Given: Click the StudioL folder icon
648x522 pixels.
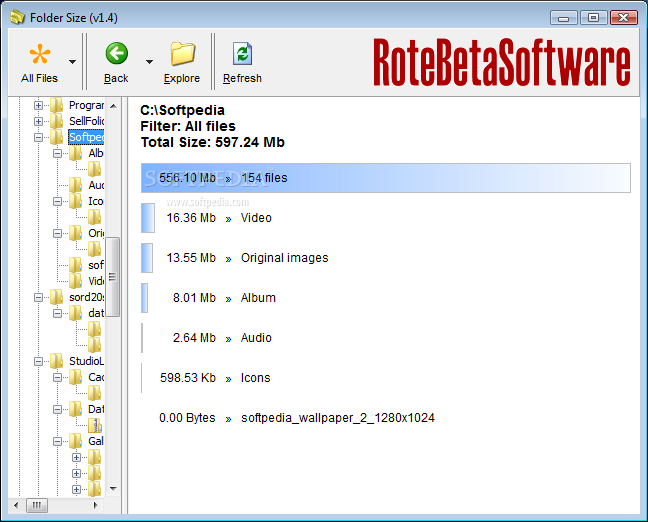Looking at the screenshot, I should pyautogui.click(x=56, y=361).
